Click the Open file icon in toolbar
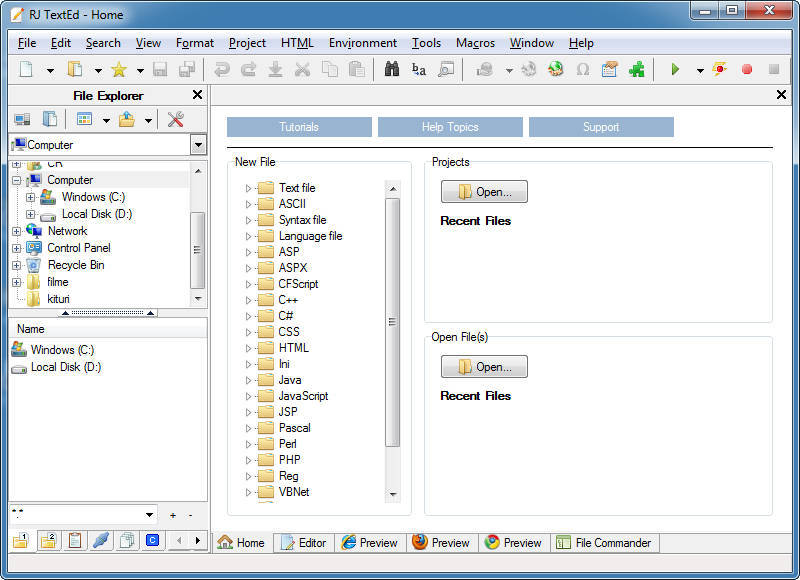 coord(75,69)
